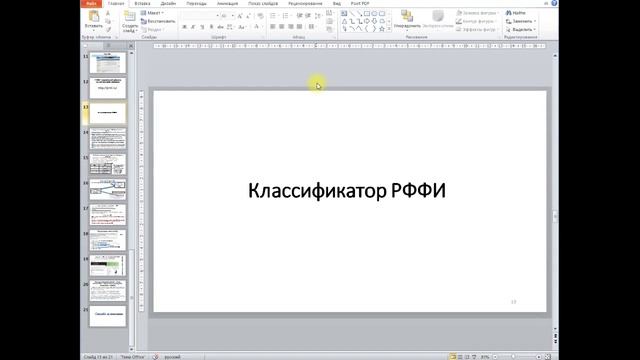The height and width of the screenshot is (360, 640).
Task: Click the Arrange (Упорядочить) icon
Action: point(407,16)
